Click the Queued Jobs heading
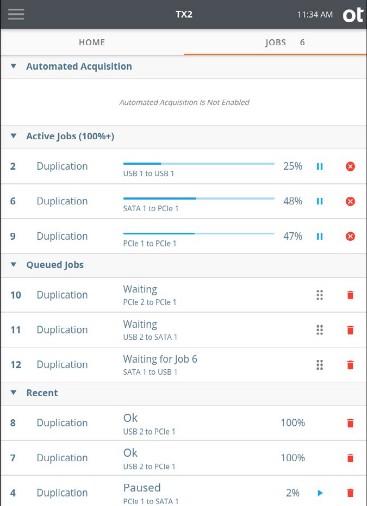The width and height of the screenshot is (367, 506). pos(55,265)
